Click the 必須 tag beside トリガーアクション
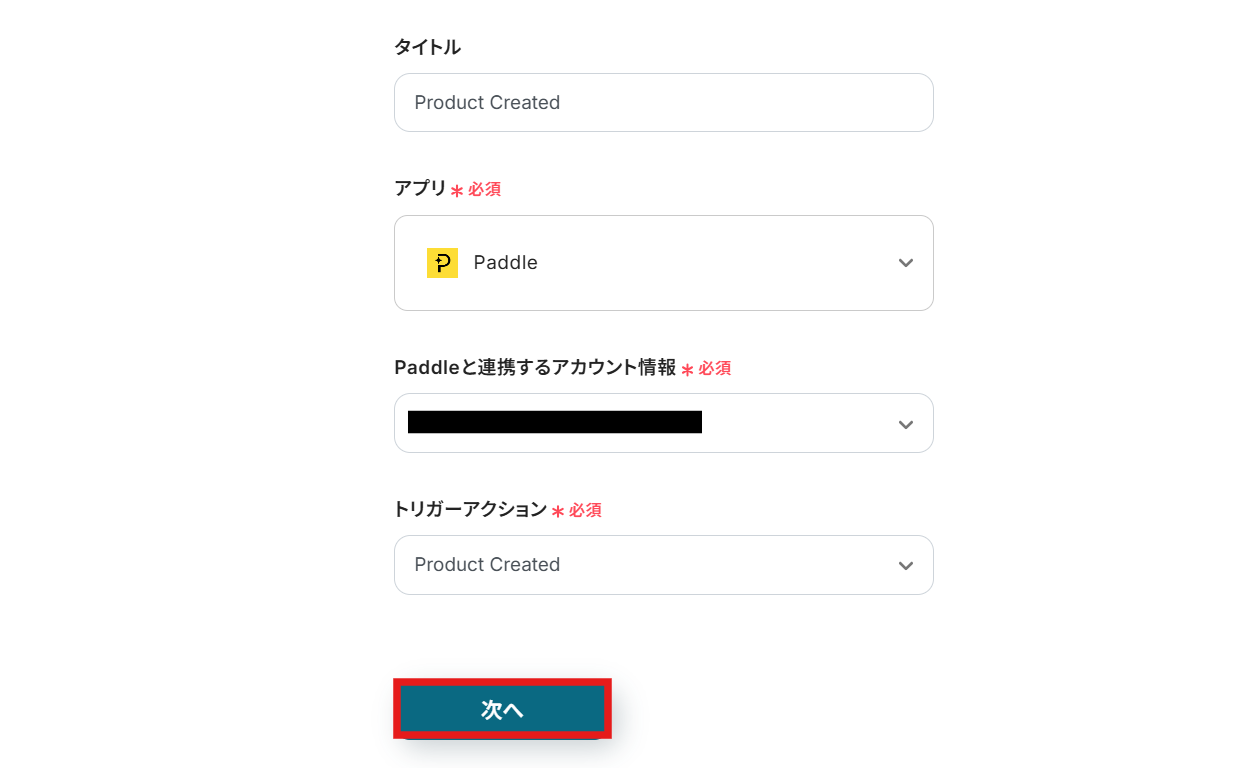Viewport: 1245px width, 768px height. point(586,510)
